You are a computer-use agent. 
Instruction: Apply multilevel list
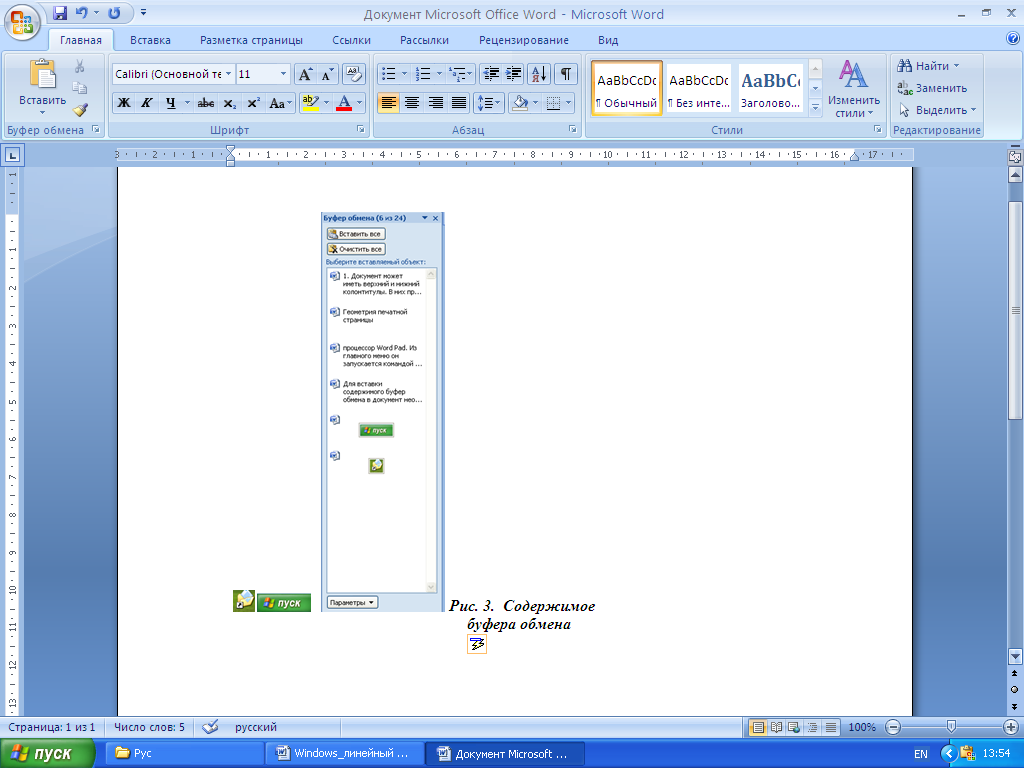(458, 74)
